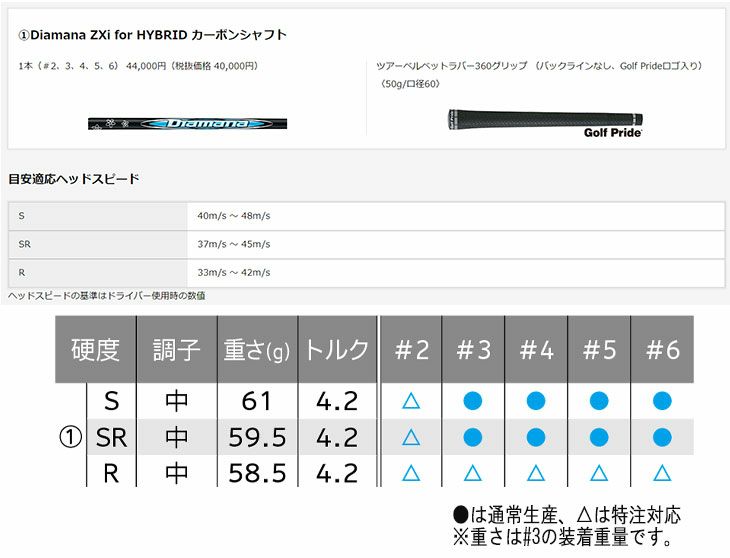Image resolution: width=730 pixels, height=558 pixels.
Task: Click the Diamana ZXi for HYBRID title
Action: (153, 35)
